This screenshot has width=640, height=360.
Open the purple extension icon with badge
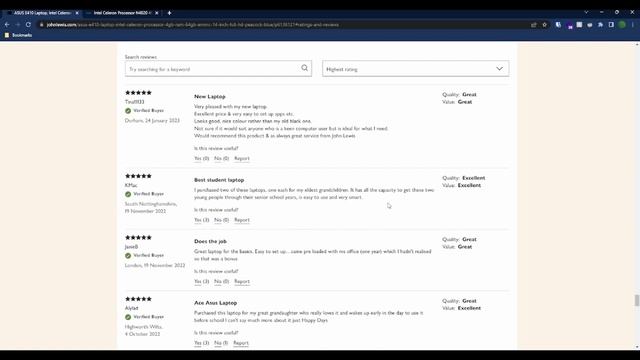570,26
